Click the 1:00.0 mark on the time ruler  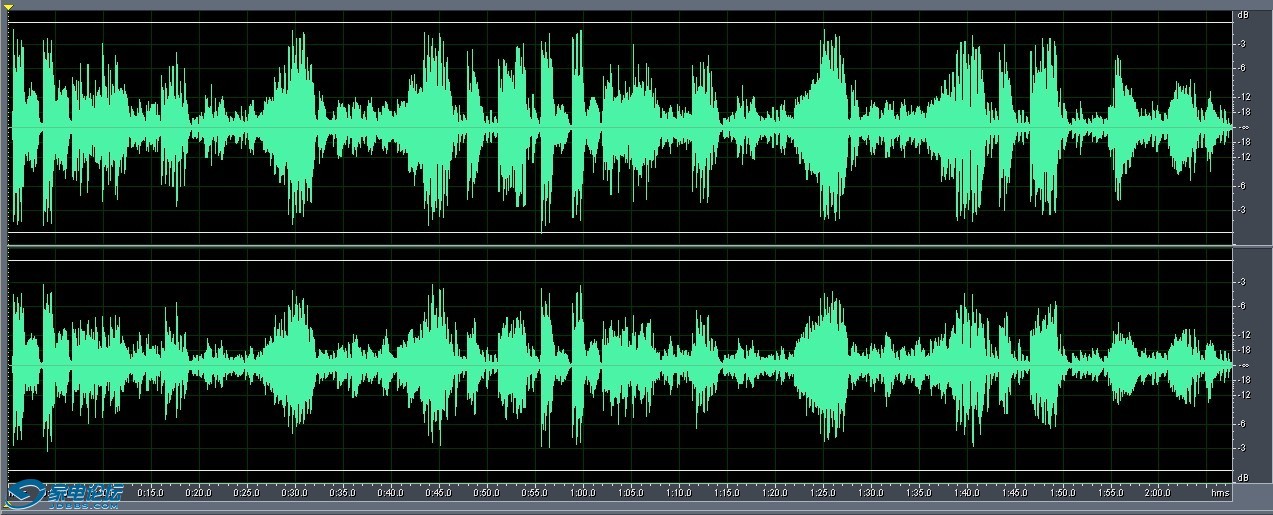[x=582, y=492]
